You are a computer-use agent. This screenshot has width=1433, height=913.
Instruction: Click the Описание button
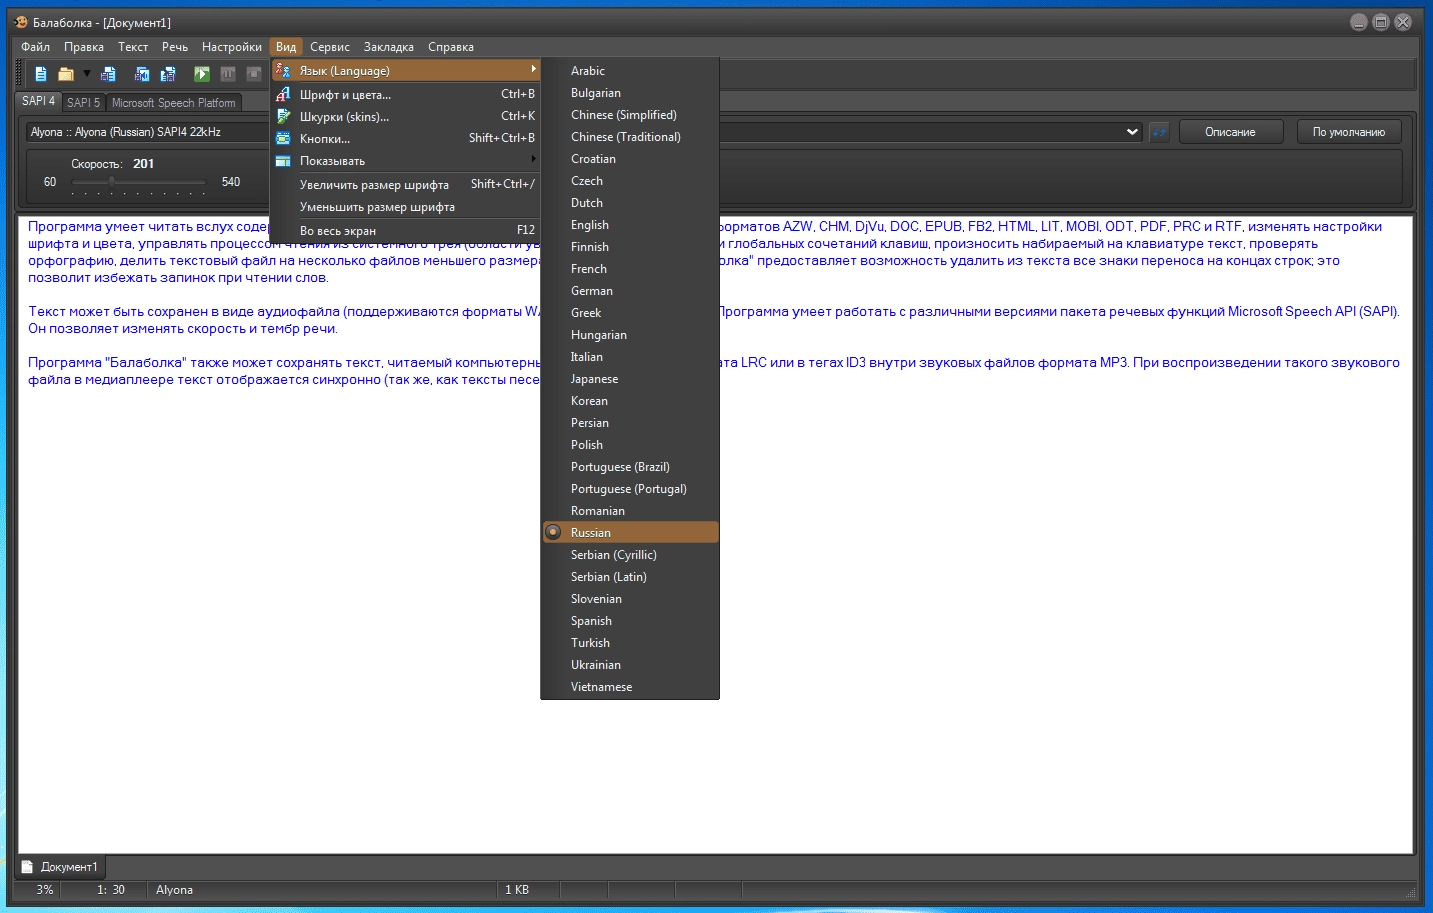1230,132
